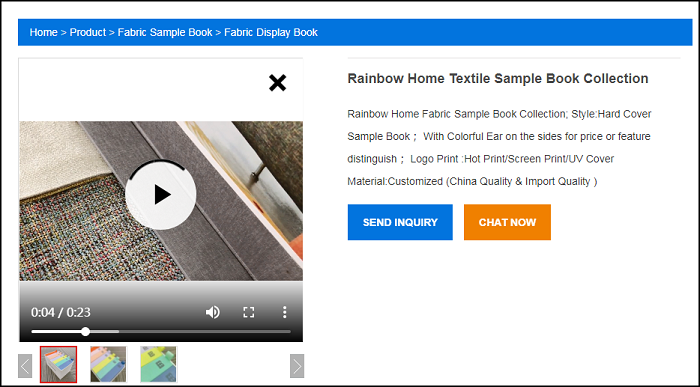Open the Fabric Display Book breadcrumb link

point(271,32)
